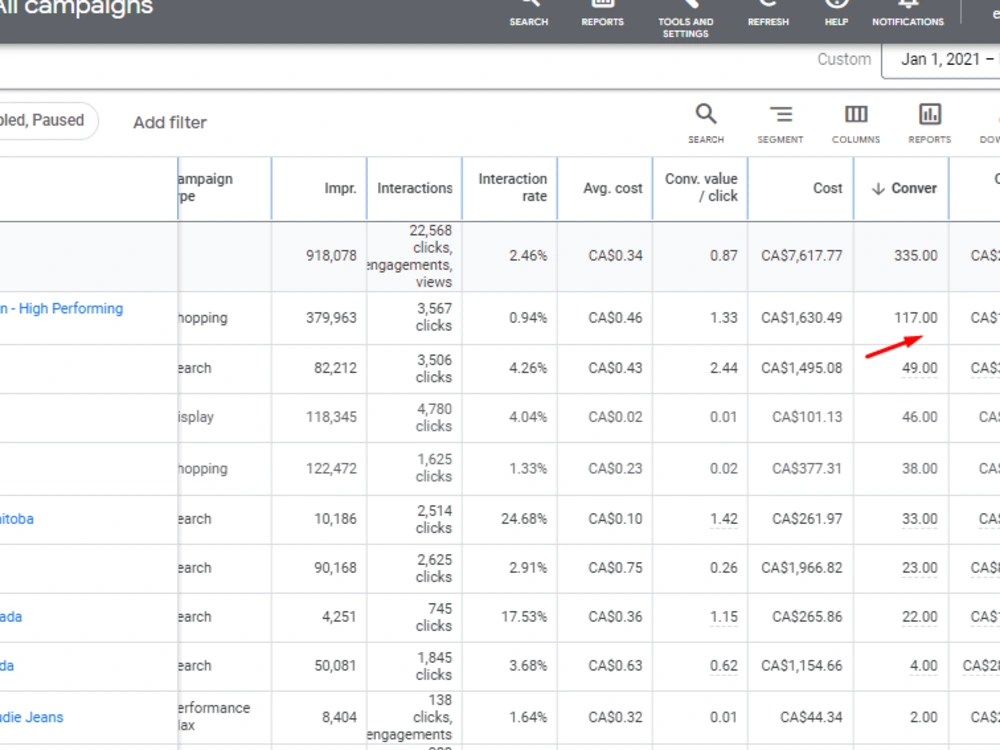Click the Custom date range label
Viewport: 1000px width, 750px height.
pyautogui.click(x=844, y=59)
